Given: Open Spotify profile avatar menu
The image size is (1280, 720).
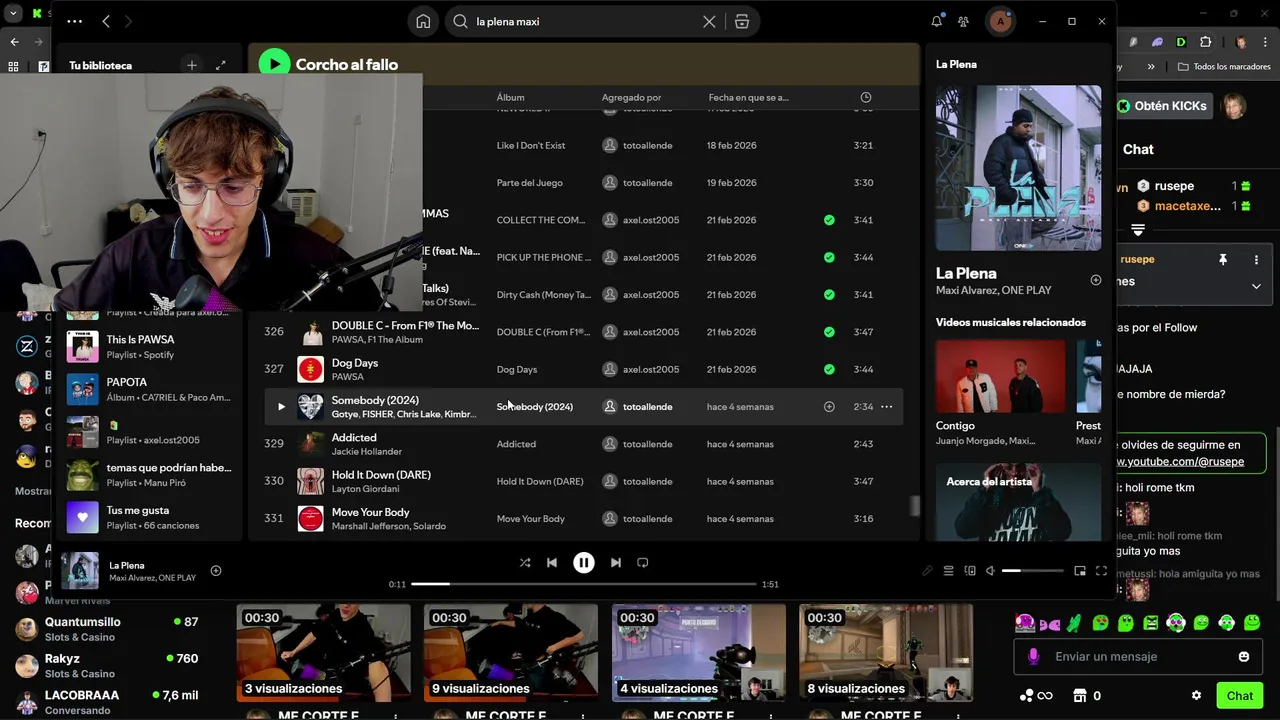Looking at the screenshot, I should [x=1000, y=21].
